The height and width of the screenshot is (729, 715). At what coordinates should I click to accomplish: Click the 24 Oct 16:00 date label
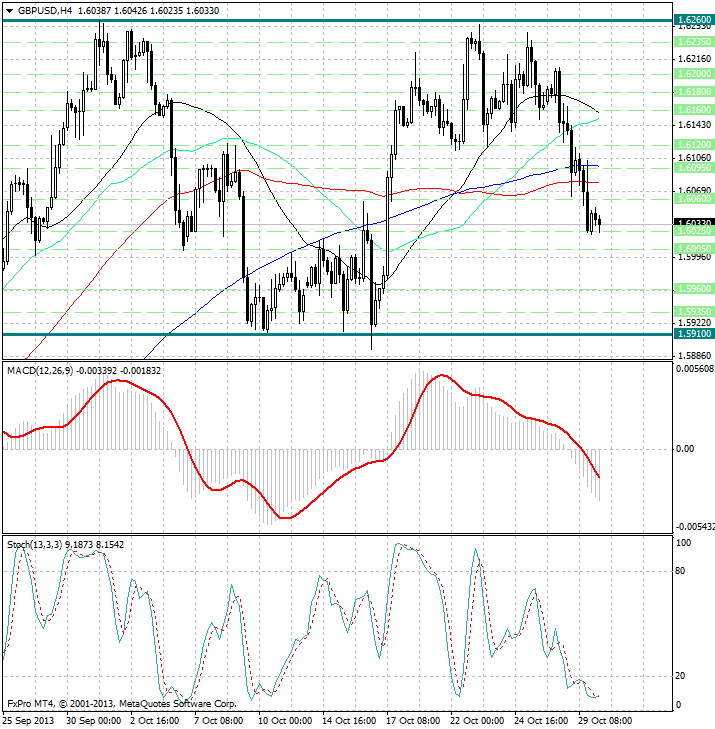[541, 721]
